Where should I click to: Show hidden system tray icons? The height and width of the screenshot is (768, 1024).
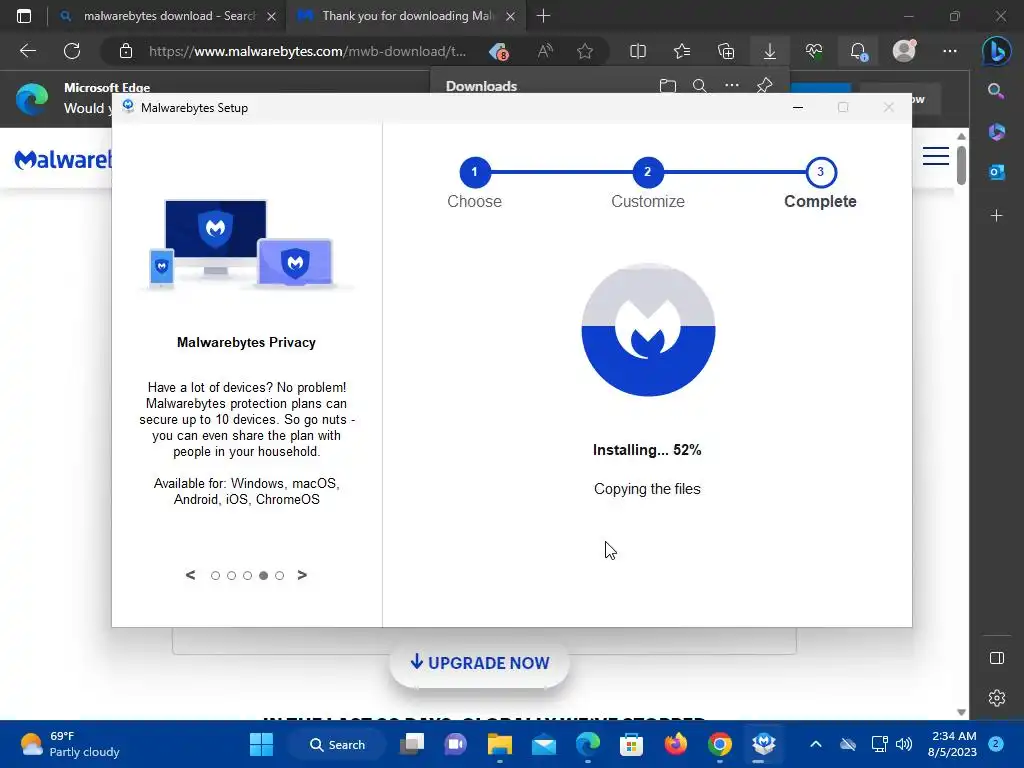pyautogui.click(x=816, y=744)
